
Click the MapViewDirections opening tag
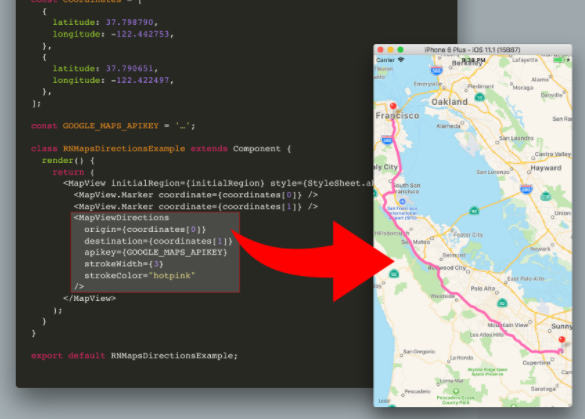tap(121, 218)
